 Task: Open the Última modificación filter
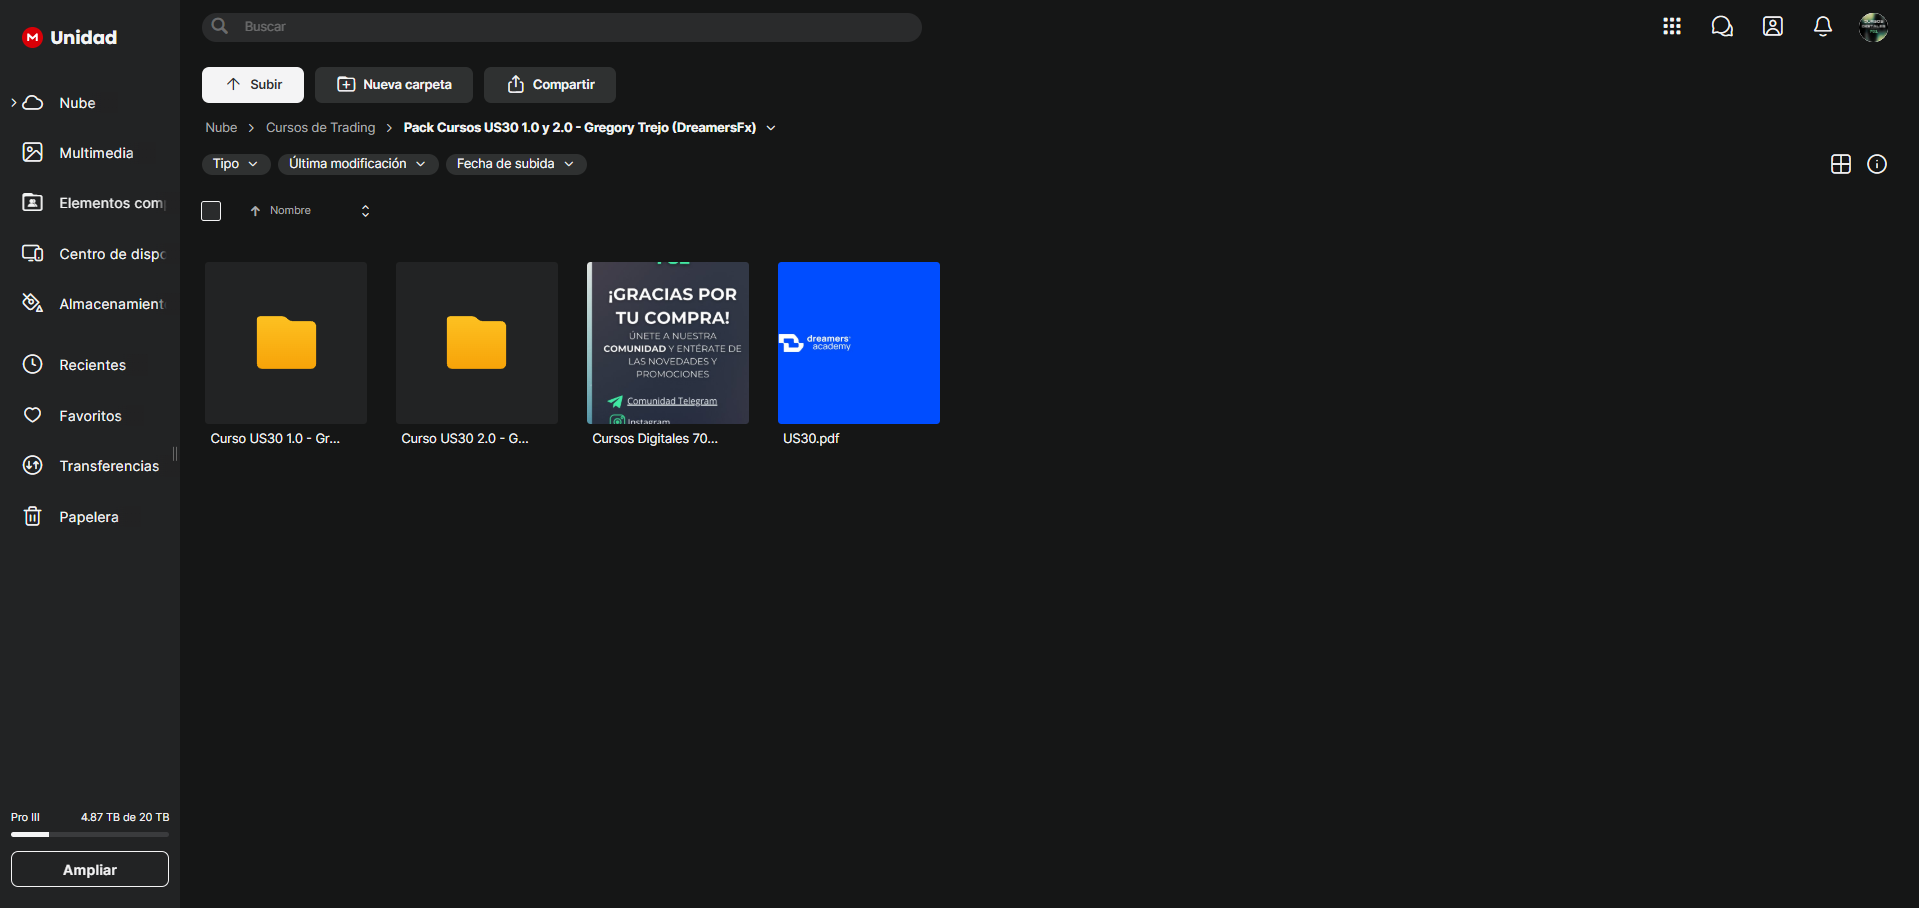[x=357, y=164]
